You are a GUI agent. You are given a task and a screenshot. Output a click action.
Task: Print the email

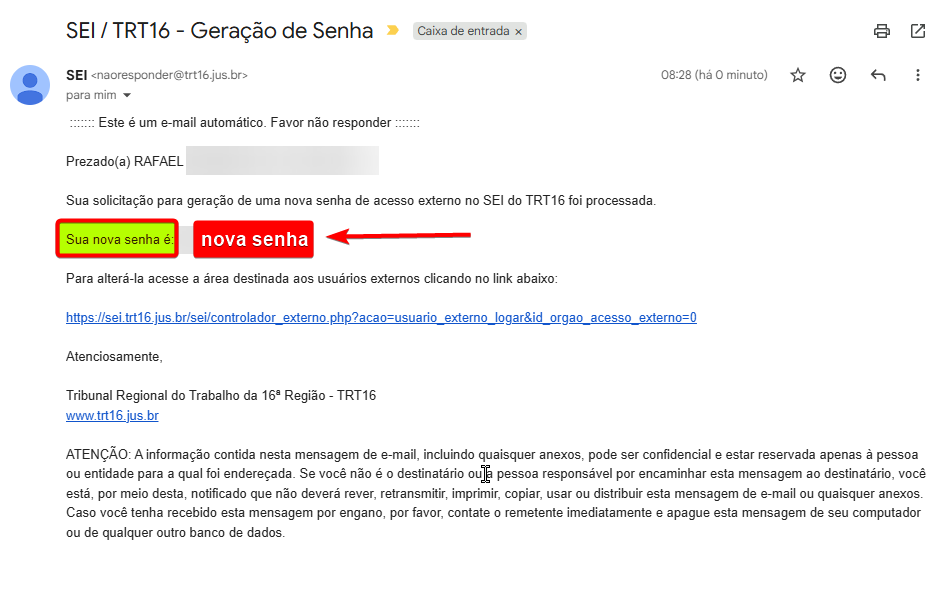[x=881, y=31]
